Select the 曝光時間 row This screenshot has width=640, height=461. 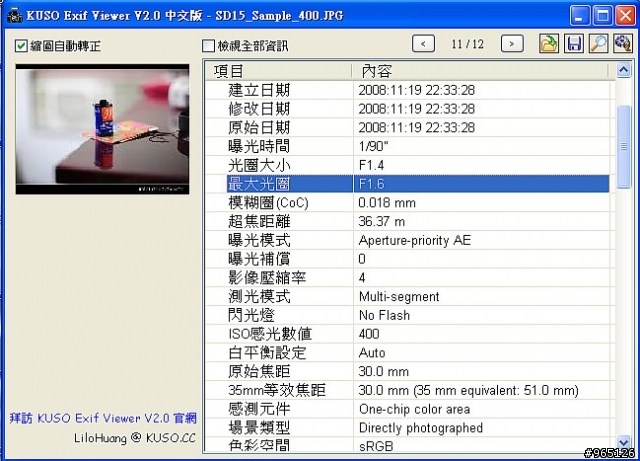[x=408, y=147]
